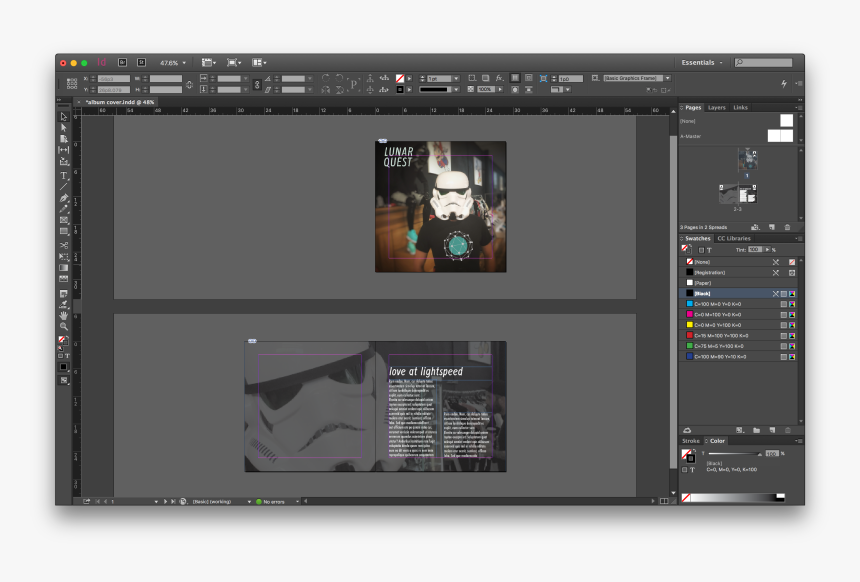This screenshot has width=860, height=582.
Task: Open the Arrange Documents dropdown
Action: [x=259, y=63]
